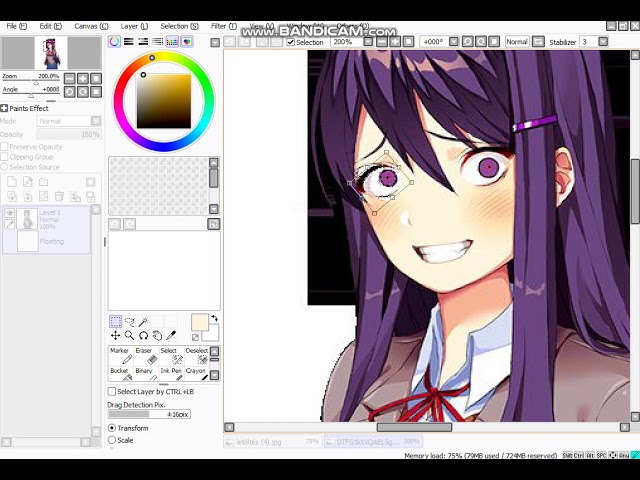Select the Move tool

point(116,336)
